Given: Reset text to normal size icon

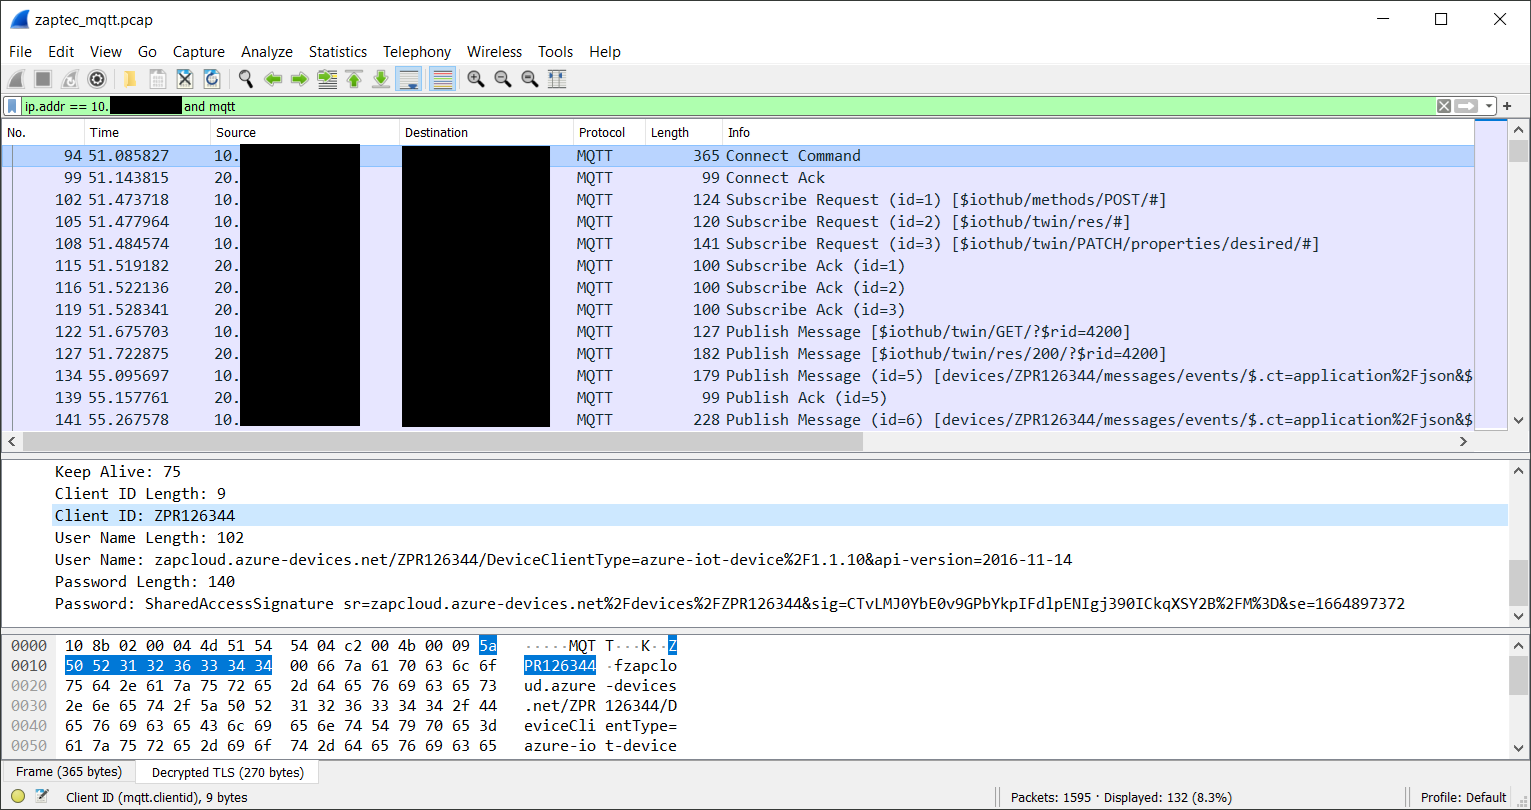Looking at the screenshot, I should pyautogui.click(x=530, y=79).
